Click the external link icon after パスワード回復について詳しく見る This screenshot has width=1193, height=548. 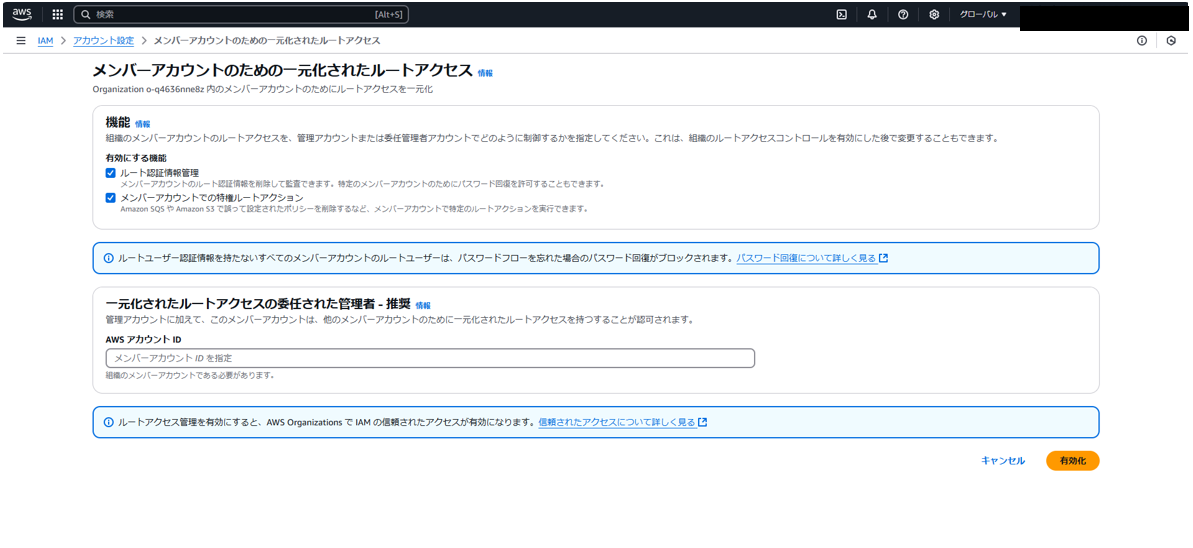pyautogui.click(x=883, y=258)
